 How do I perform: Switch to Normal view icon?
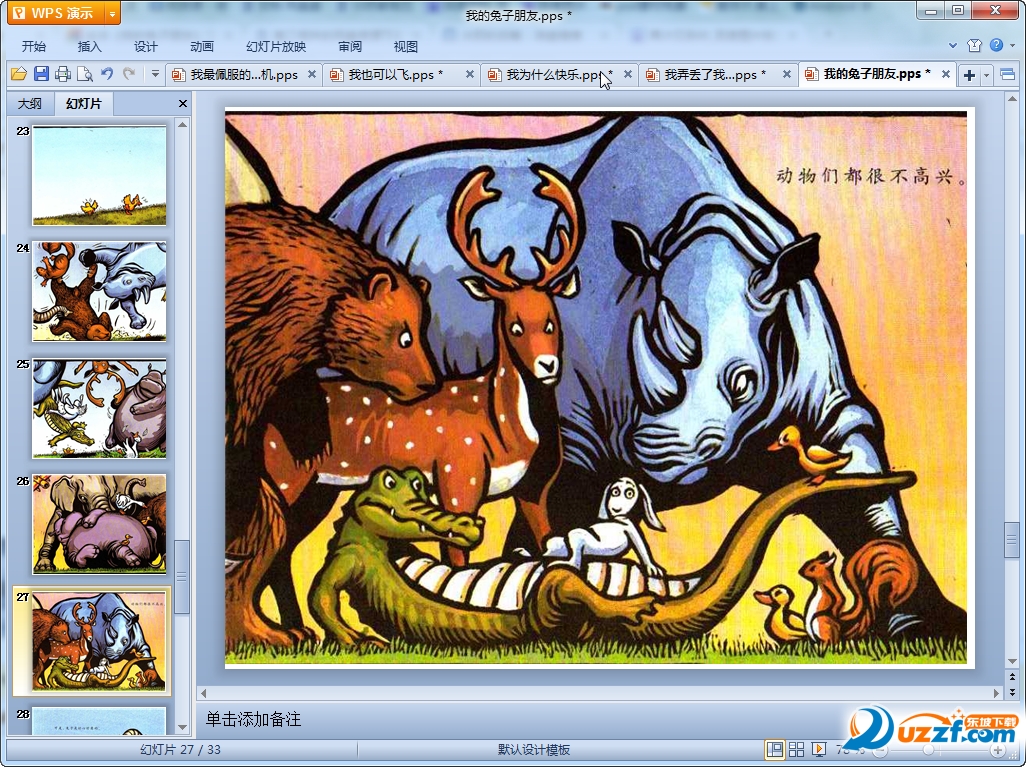(x=775, y=749)
